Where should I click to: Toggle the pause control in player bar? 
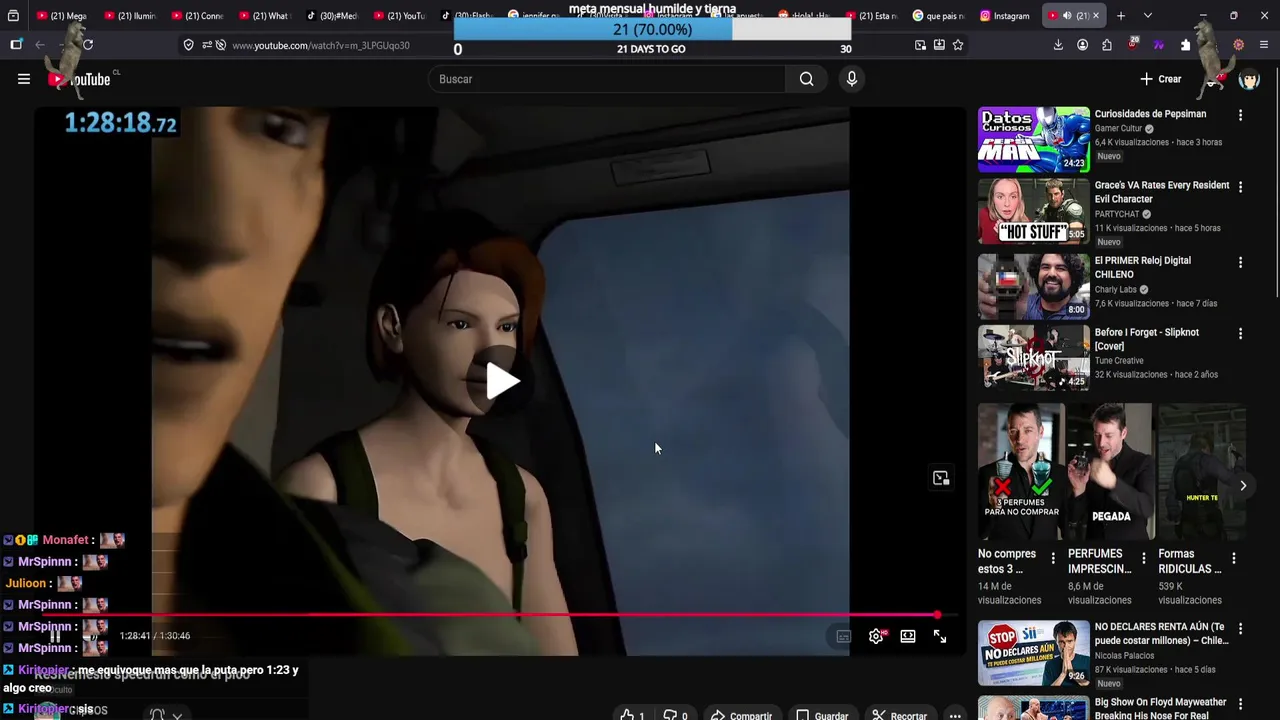pyautogui.click(x=55, y=636)
